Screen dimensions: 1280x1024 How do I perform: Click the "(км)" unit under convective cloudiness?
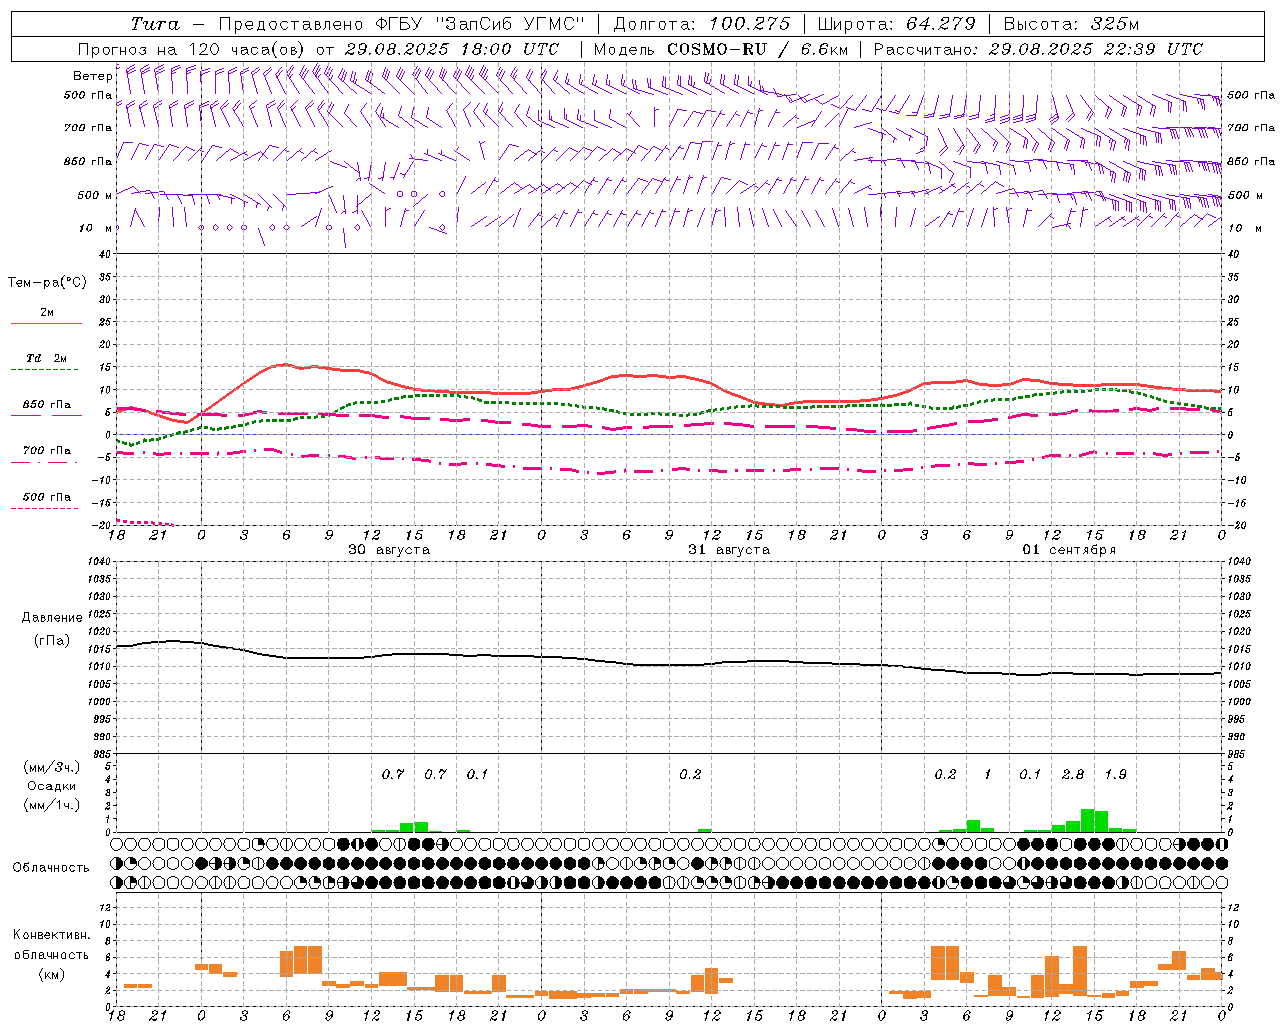[51, 974]
